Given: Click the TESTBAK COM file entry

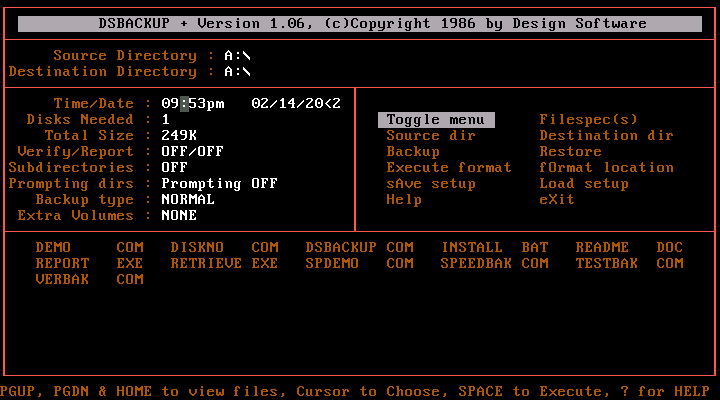Looking at the screenshot, I should pos(630,264).
